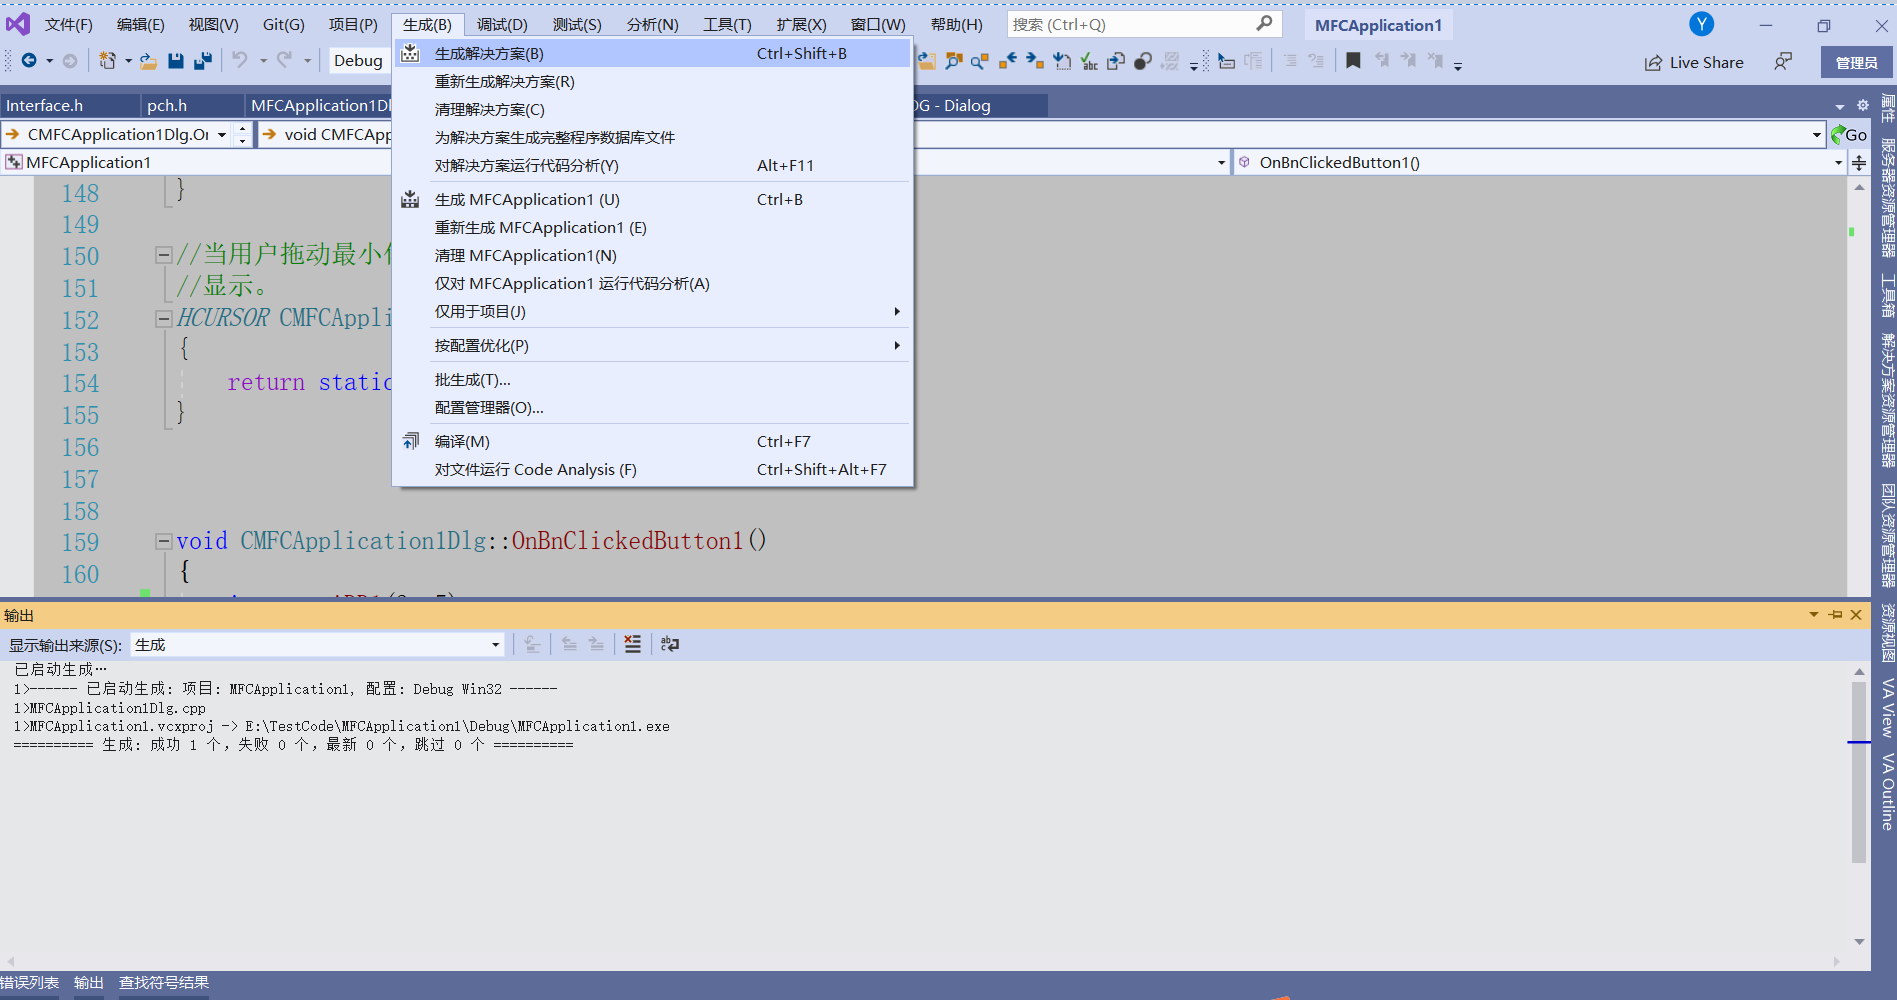Collapse OnBnClickedButton1 function at line 159

pyautogui.click(x=163, y=541)
